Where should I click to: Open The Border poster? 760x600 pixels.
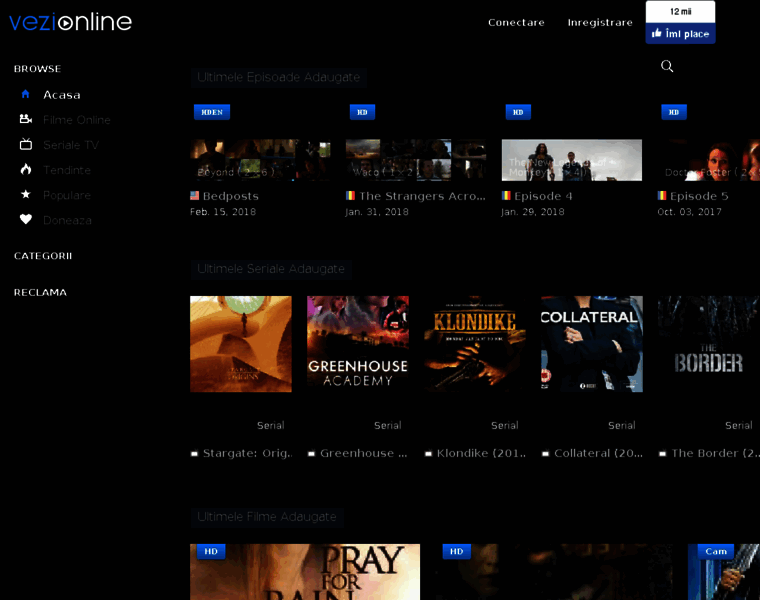[709, 344]
